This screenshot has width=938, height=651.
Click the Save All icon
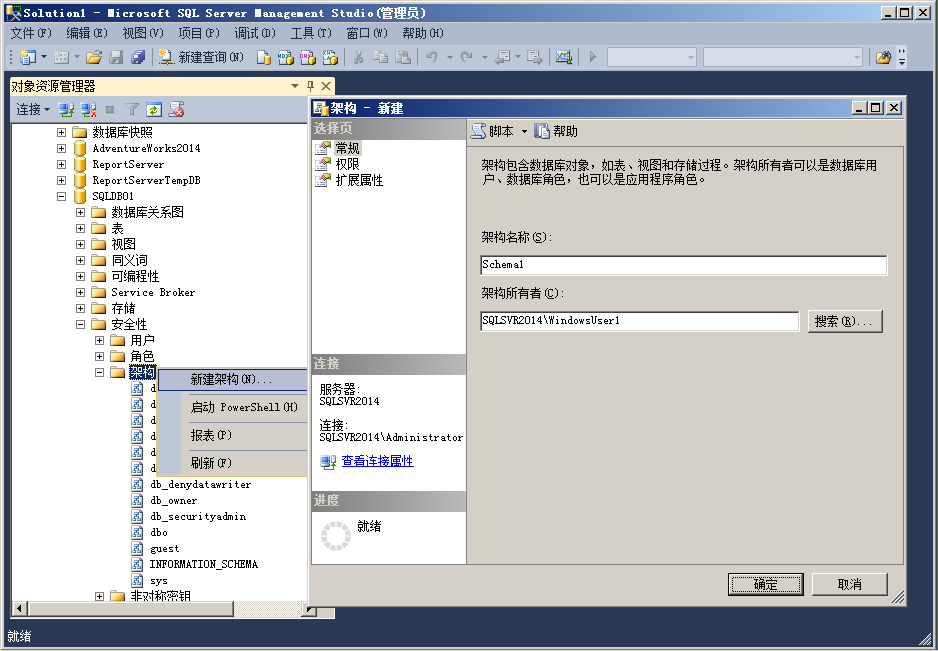[138, 57]
